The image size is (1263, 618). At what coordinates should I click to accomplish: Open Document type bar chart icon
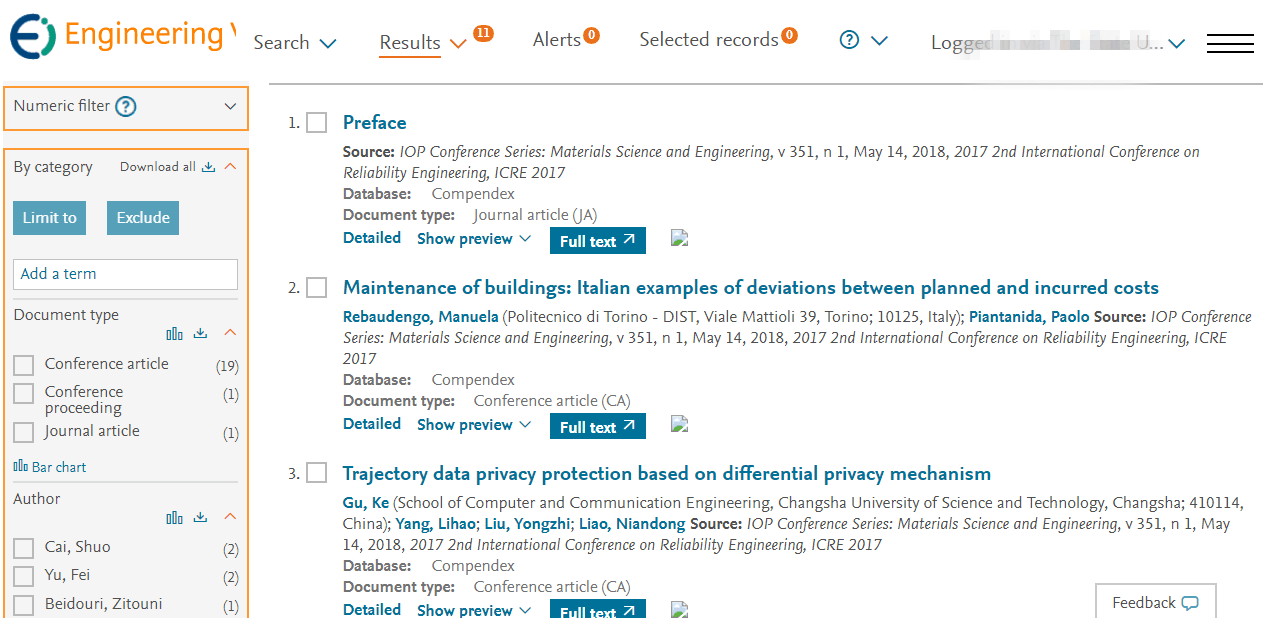(175, 333)
